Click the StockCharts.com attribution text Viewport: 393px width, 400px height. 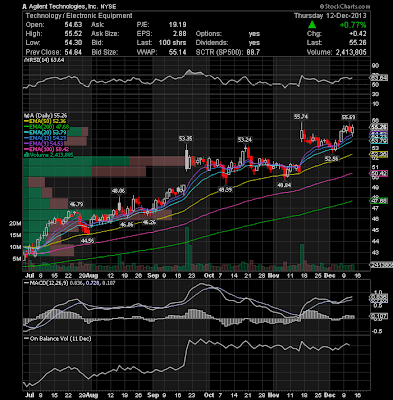345,6
